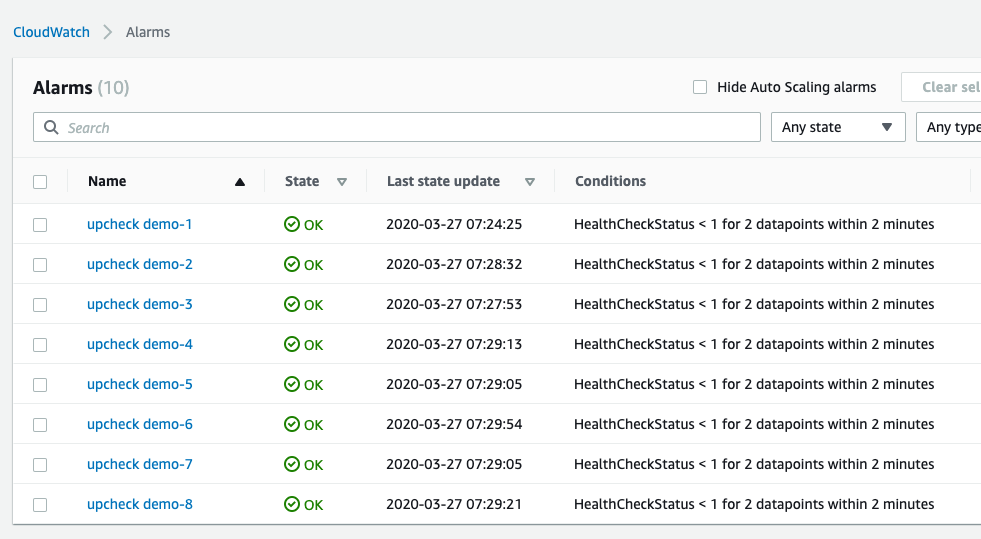The width and height of the screenshot is (981, 539).
Task: Click the Conditions column header
Action: point(610,181)
